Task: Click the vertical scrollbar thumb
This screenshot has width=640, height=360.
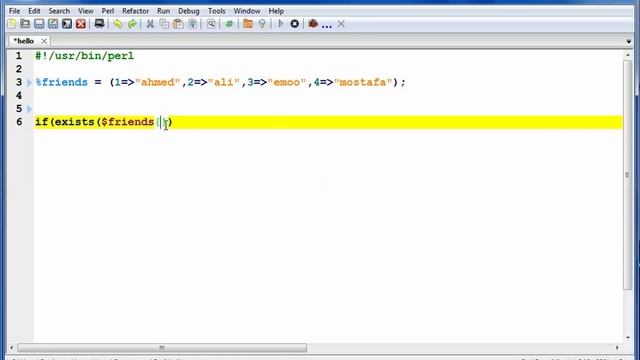Action: (x=628, y=175)
